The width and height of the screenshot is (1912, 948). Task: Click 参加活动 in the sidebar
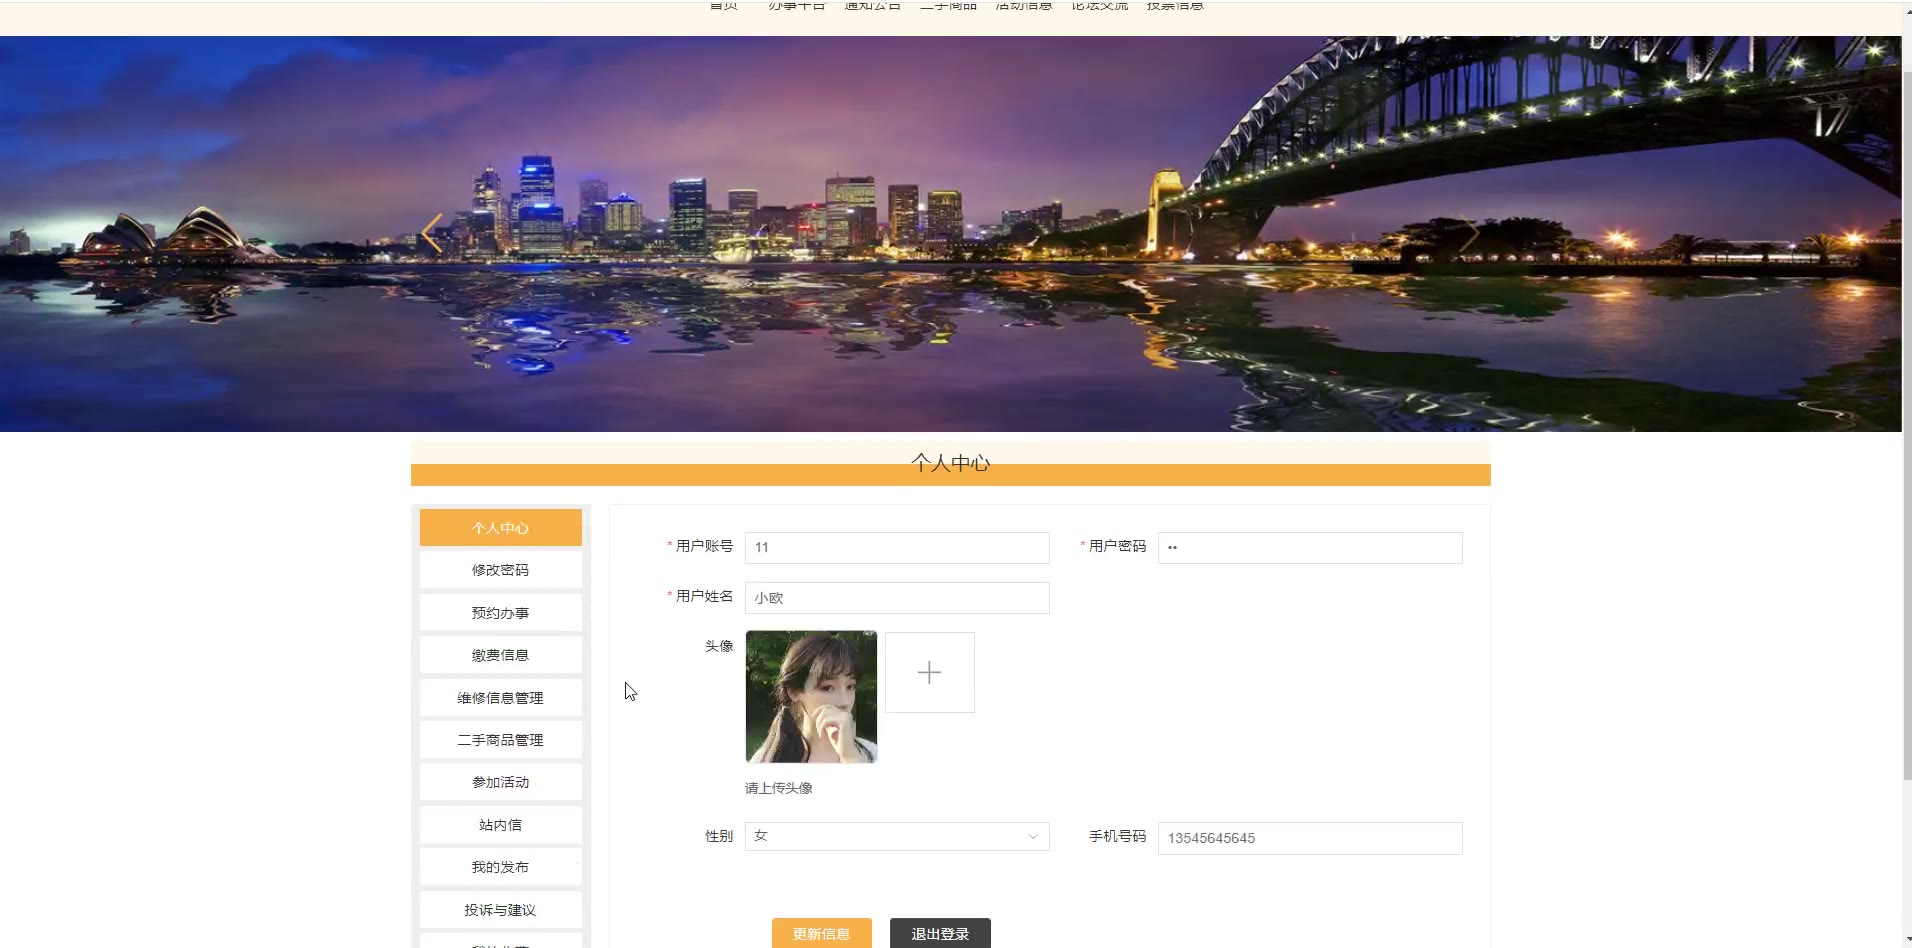pyautogui.click(x=500, y=782)
